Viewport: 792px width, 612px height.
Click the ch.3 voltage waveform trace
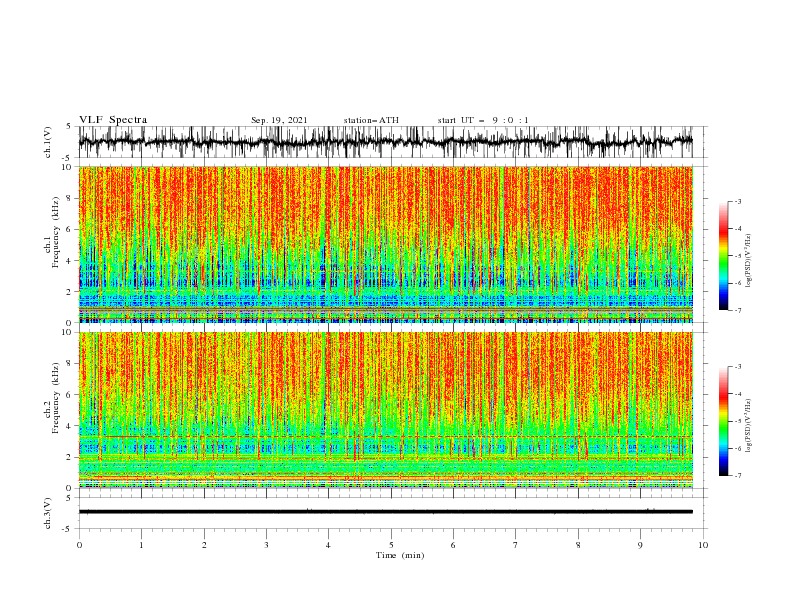[x=385, y=512]
